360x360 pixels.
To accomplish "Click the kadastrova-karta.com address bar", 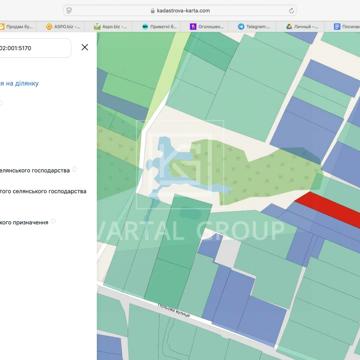I will 180,11.
